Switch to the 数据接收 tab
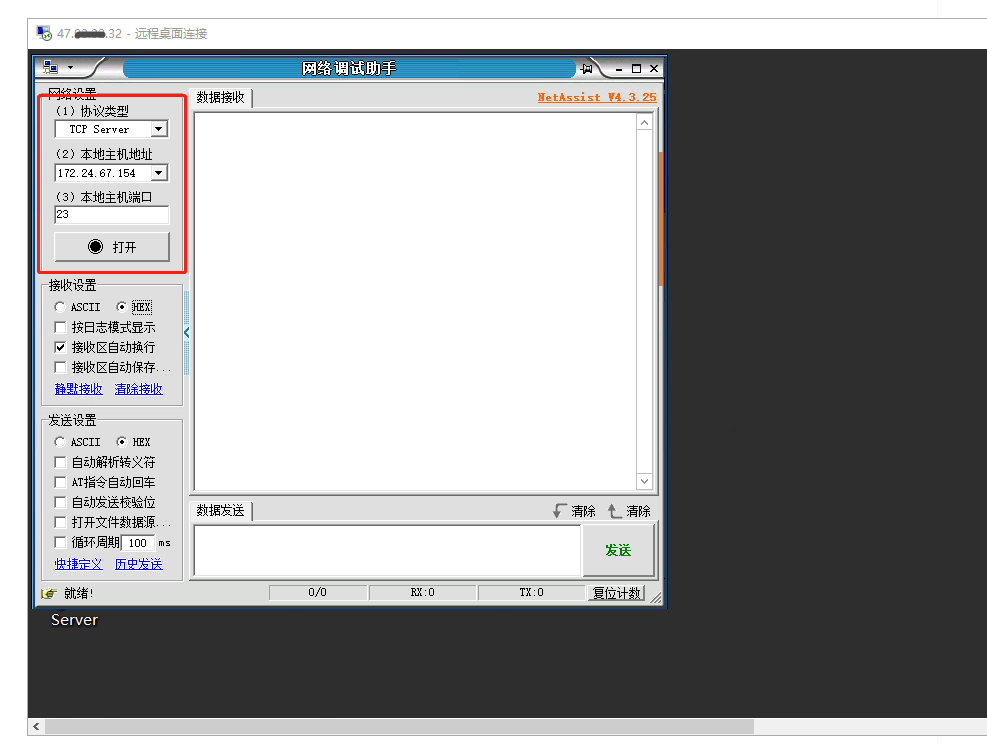 tap(220, 98)
